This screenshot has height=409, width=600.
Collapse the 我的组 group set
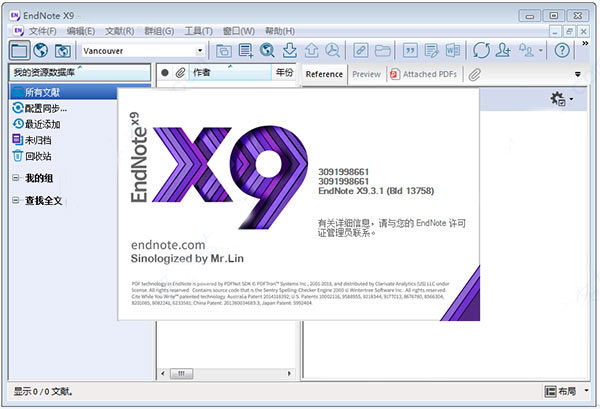pyautogui.click(x=17, y=178)
